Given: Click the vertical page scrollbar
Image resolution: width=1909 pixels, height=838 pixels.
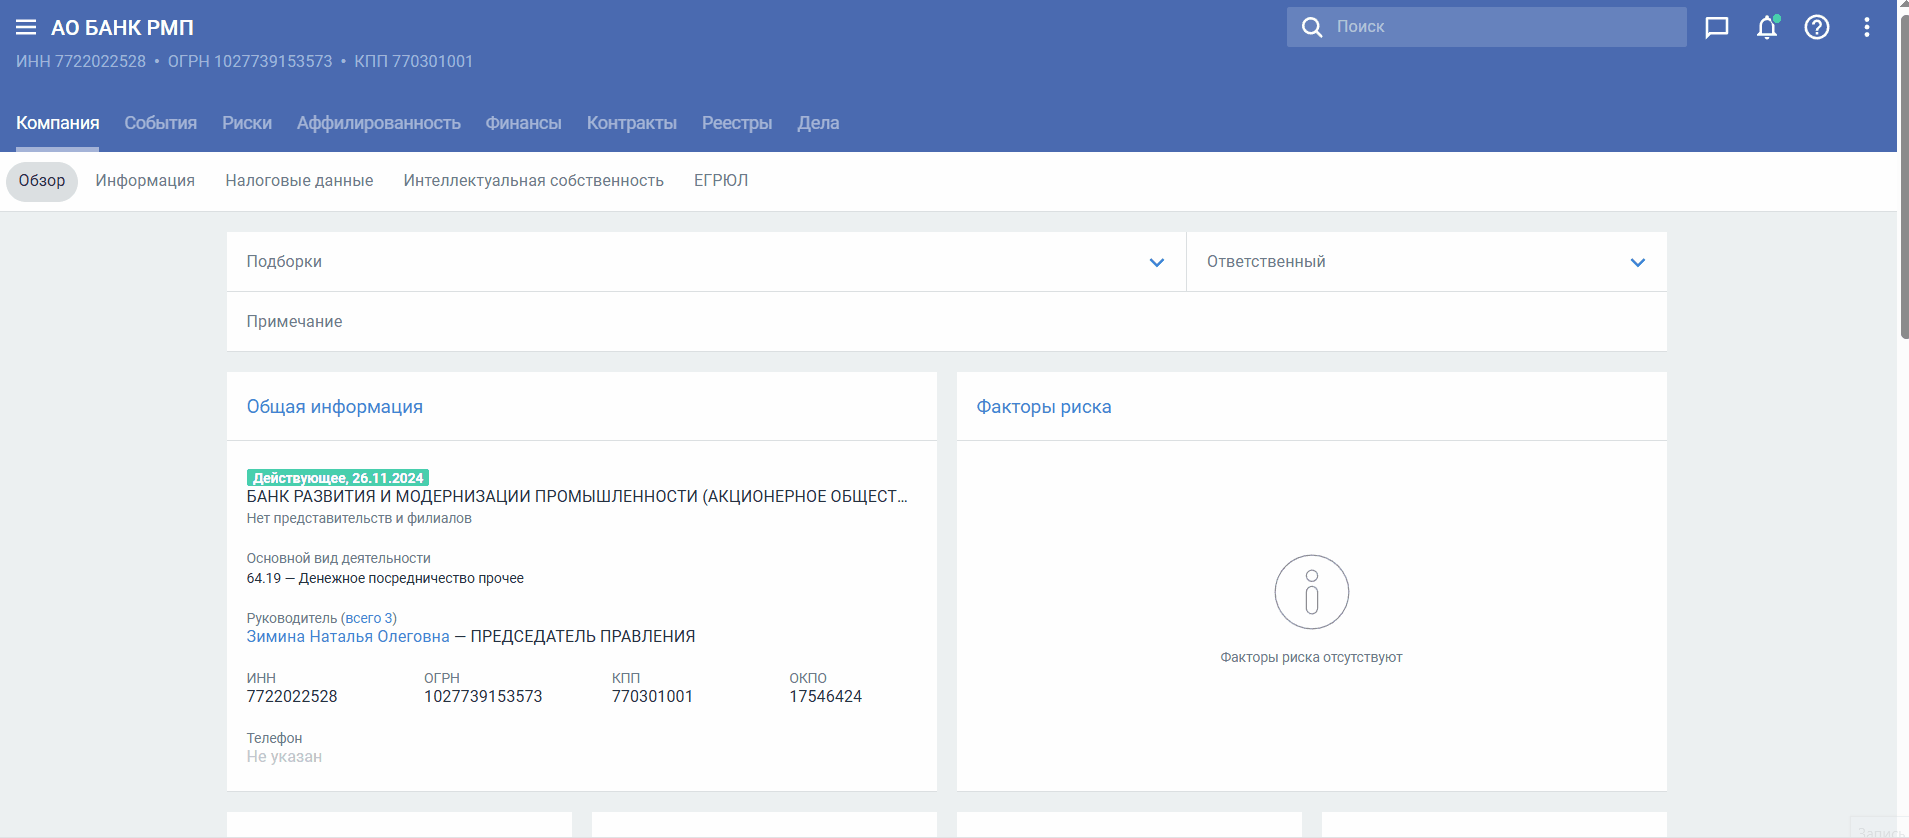Looking at the screenshot, I should coord(1903,180).
